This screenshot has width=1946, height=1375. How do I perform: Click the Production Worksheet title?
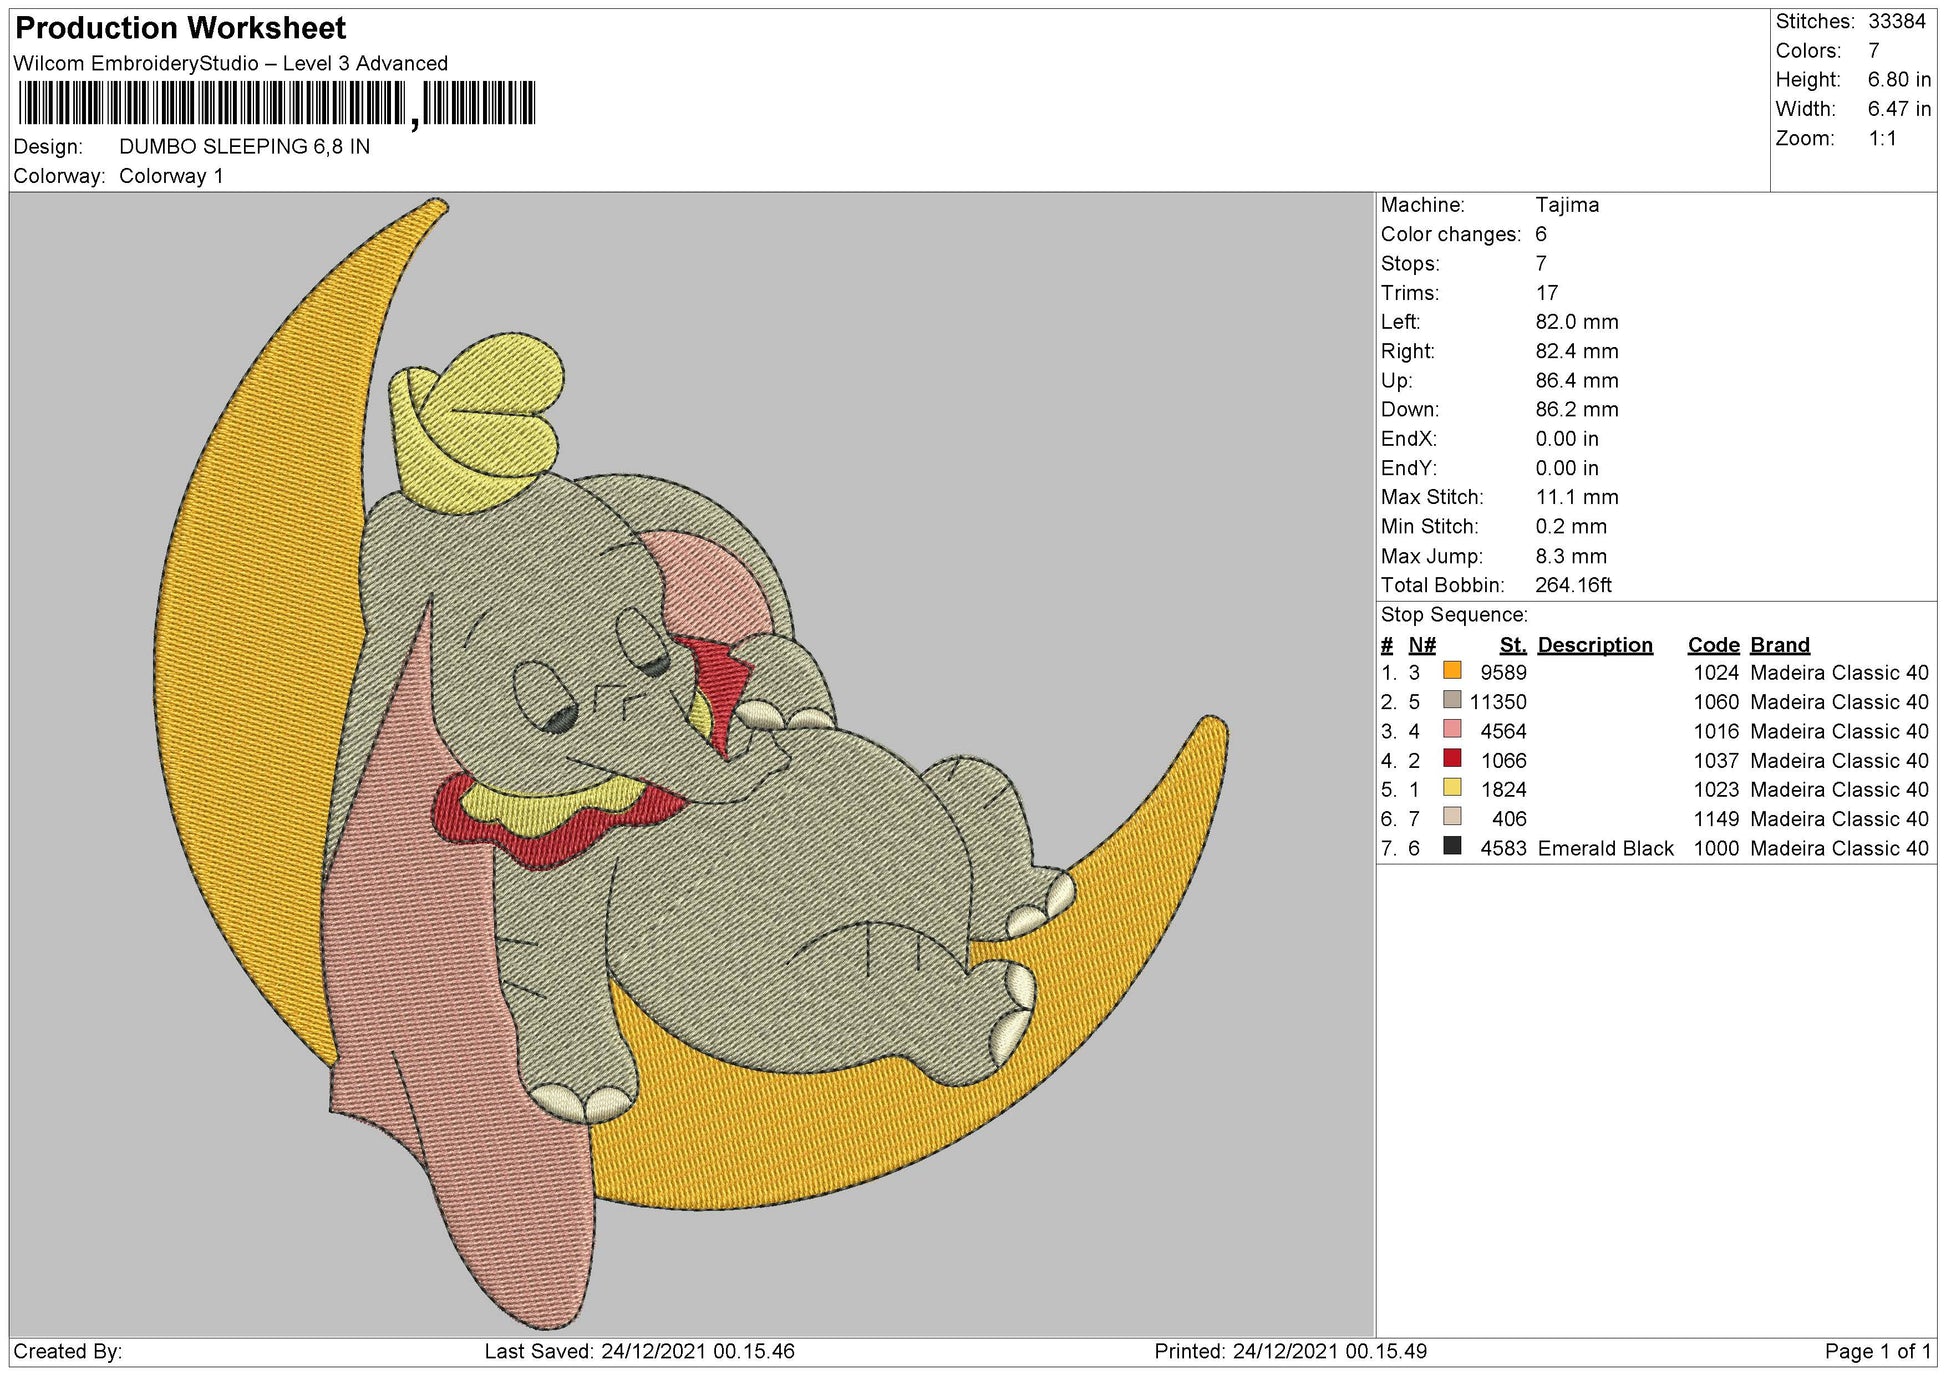pos(178,27)
